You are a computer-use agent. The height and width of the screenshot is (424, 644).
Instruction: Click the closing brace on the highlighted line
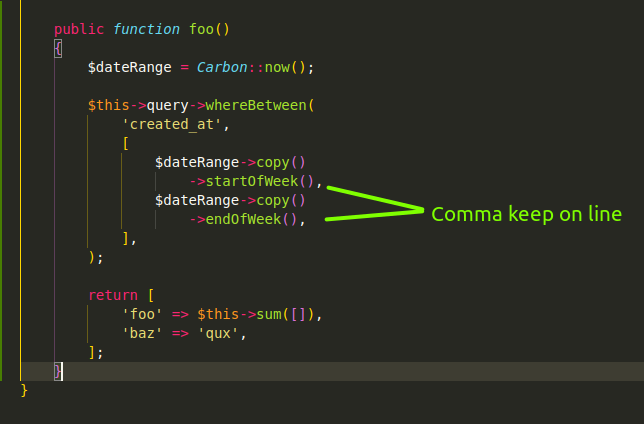tap(59, 371)
